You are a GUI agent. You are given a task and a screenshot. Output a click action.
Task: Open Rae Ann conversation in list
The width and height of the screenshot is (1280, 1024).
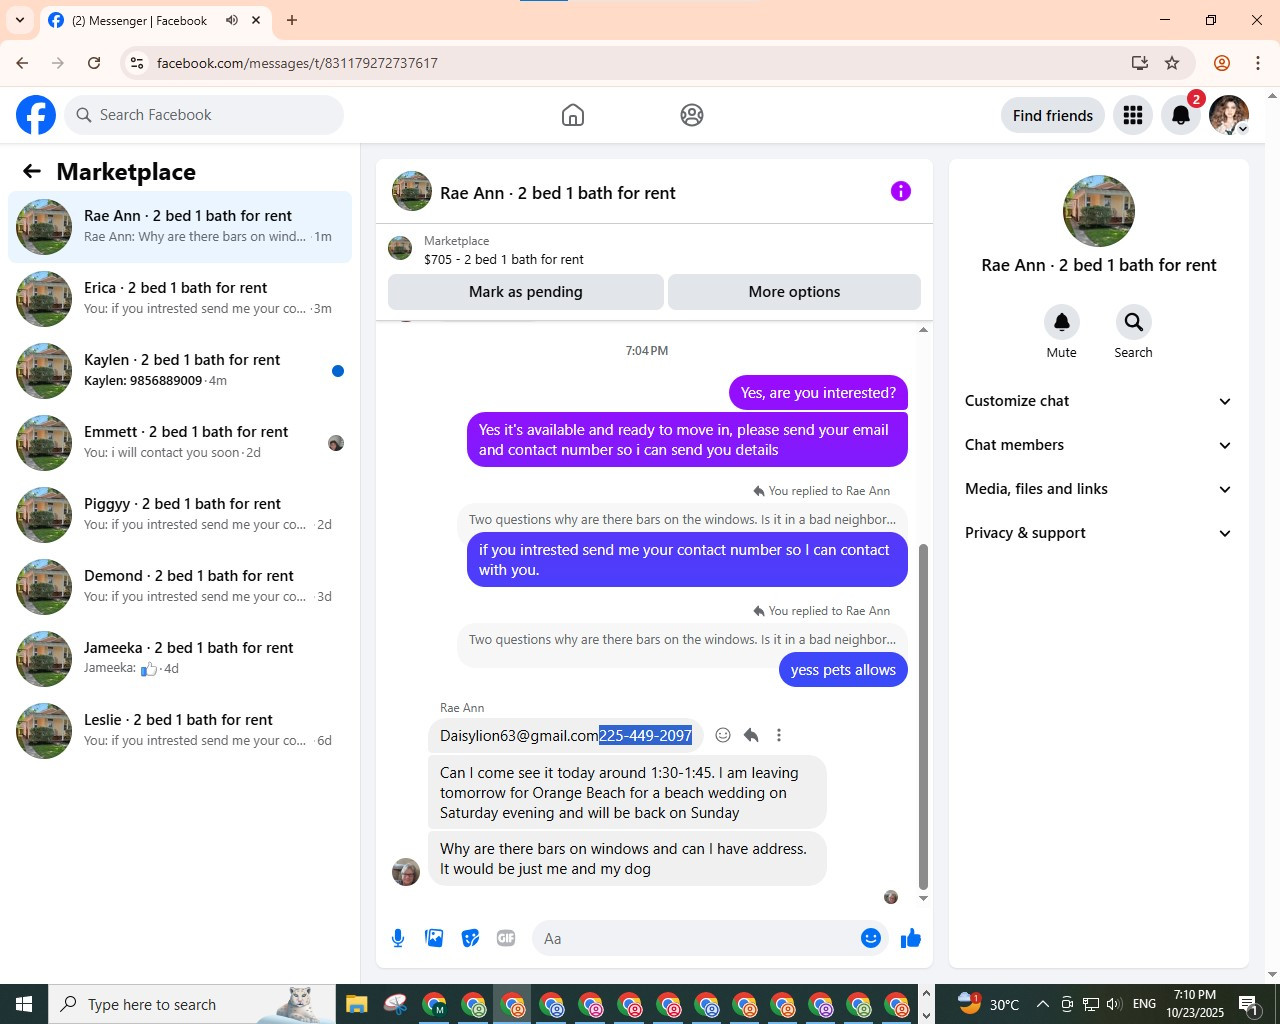(x=180, y=227)
